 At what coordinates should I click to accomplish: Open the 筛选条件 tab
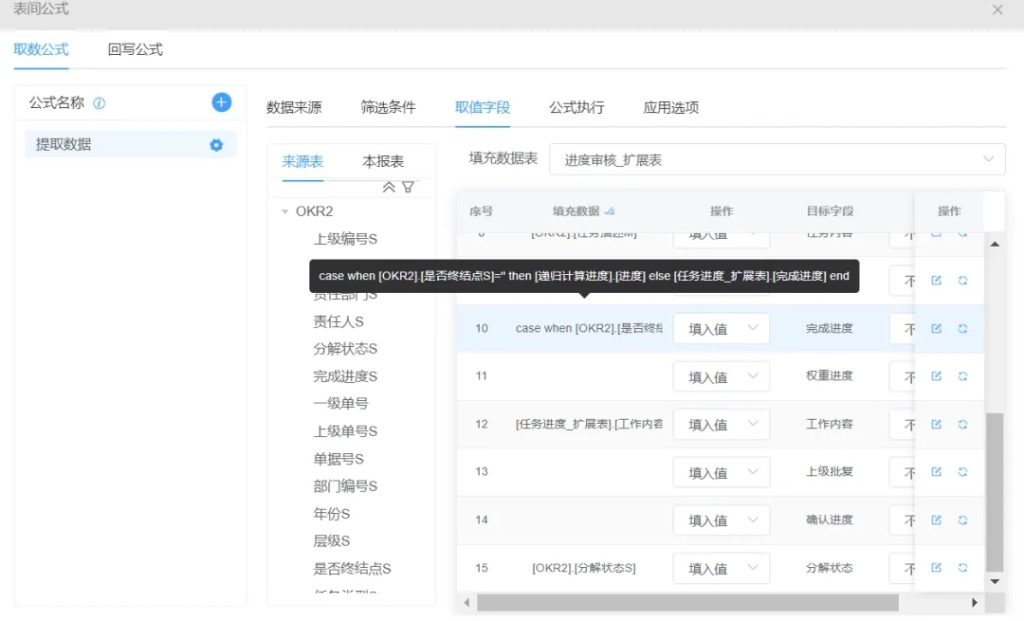pyautogui.click(x=388, y=107)
